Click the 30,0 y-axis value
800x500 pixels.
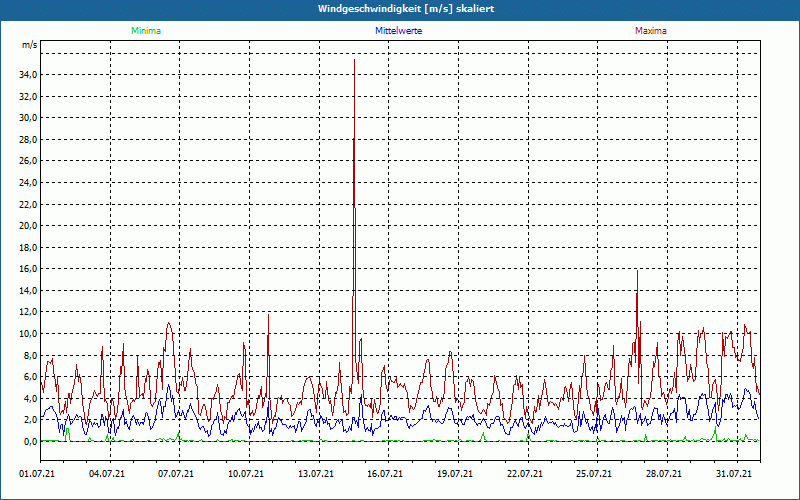[x=28, y=118]
